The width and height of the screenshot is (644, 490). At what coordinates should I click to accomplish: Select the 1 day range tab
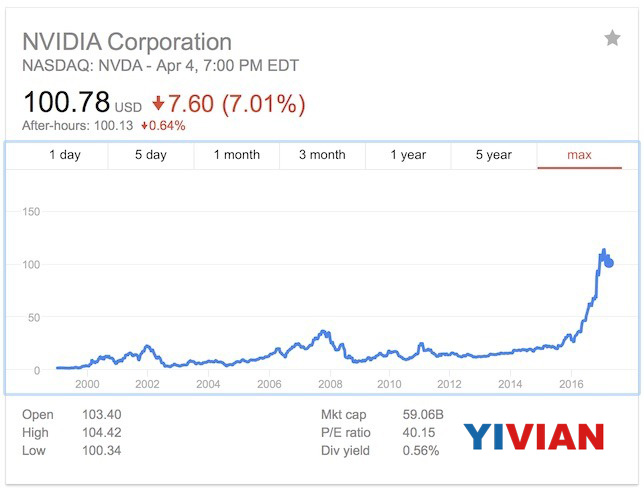pos(65,155)
